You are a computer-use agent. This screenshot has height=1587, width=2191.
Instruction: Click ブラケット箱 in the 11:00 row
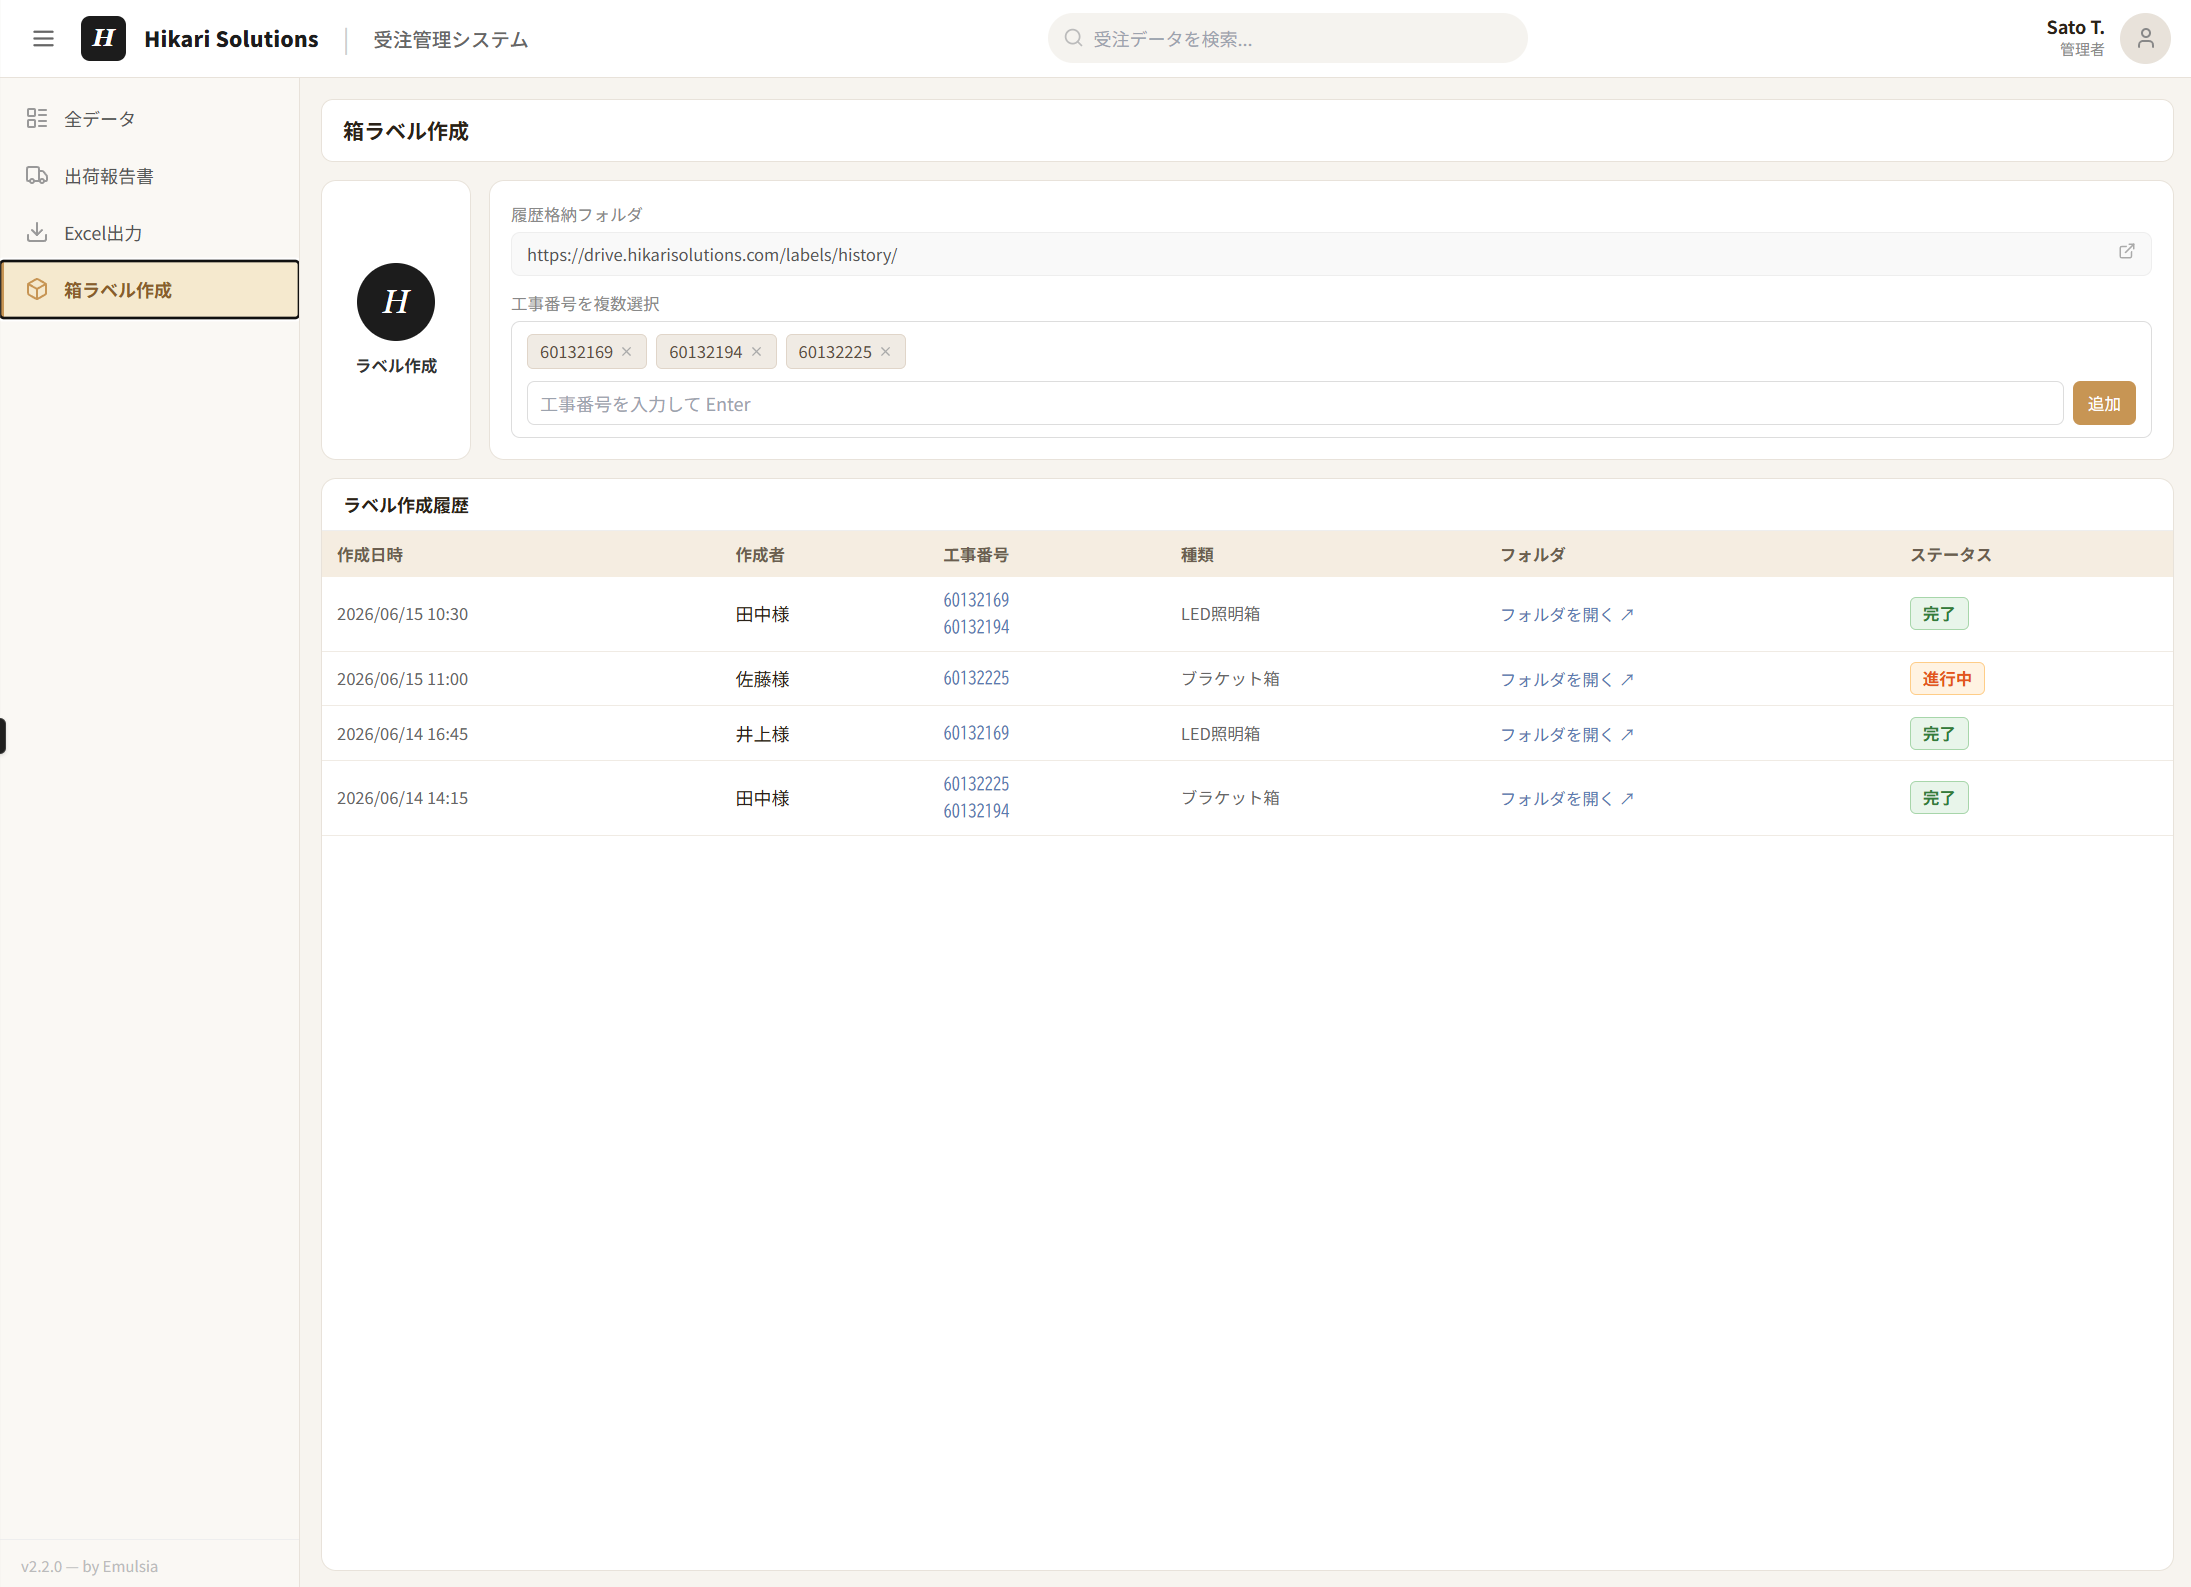click(1230, 679)
